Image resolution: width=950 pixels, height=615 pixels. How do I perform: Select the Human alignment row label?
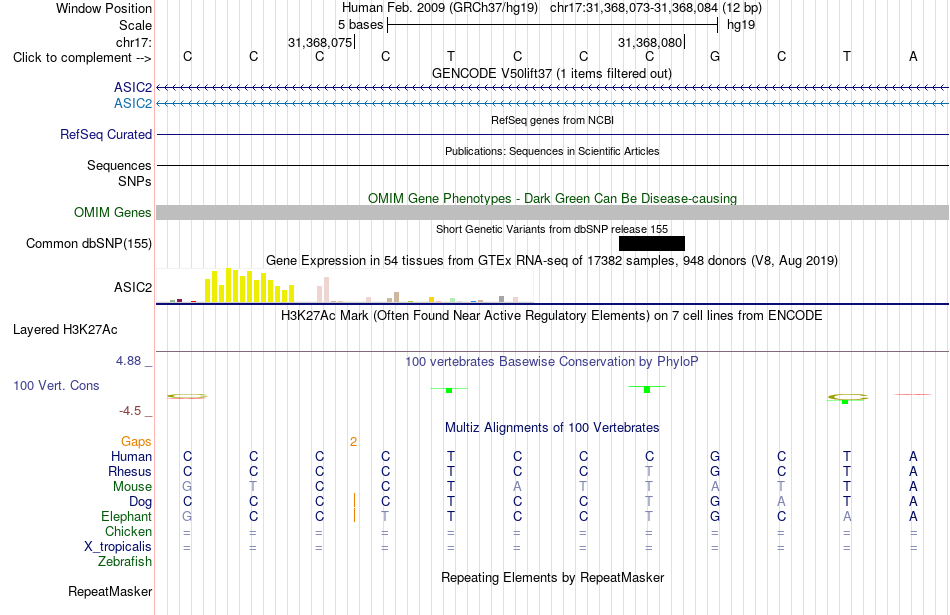[131, 456]
